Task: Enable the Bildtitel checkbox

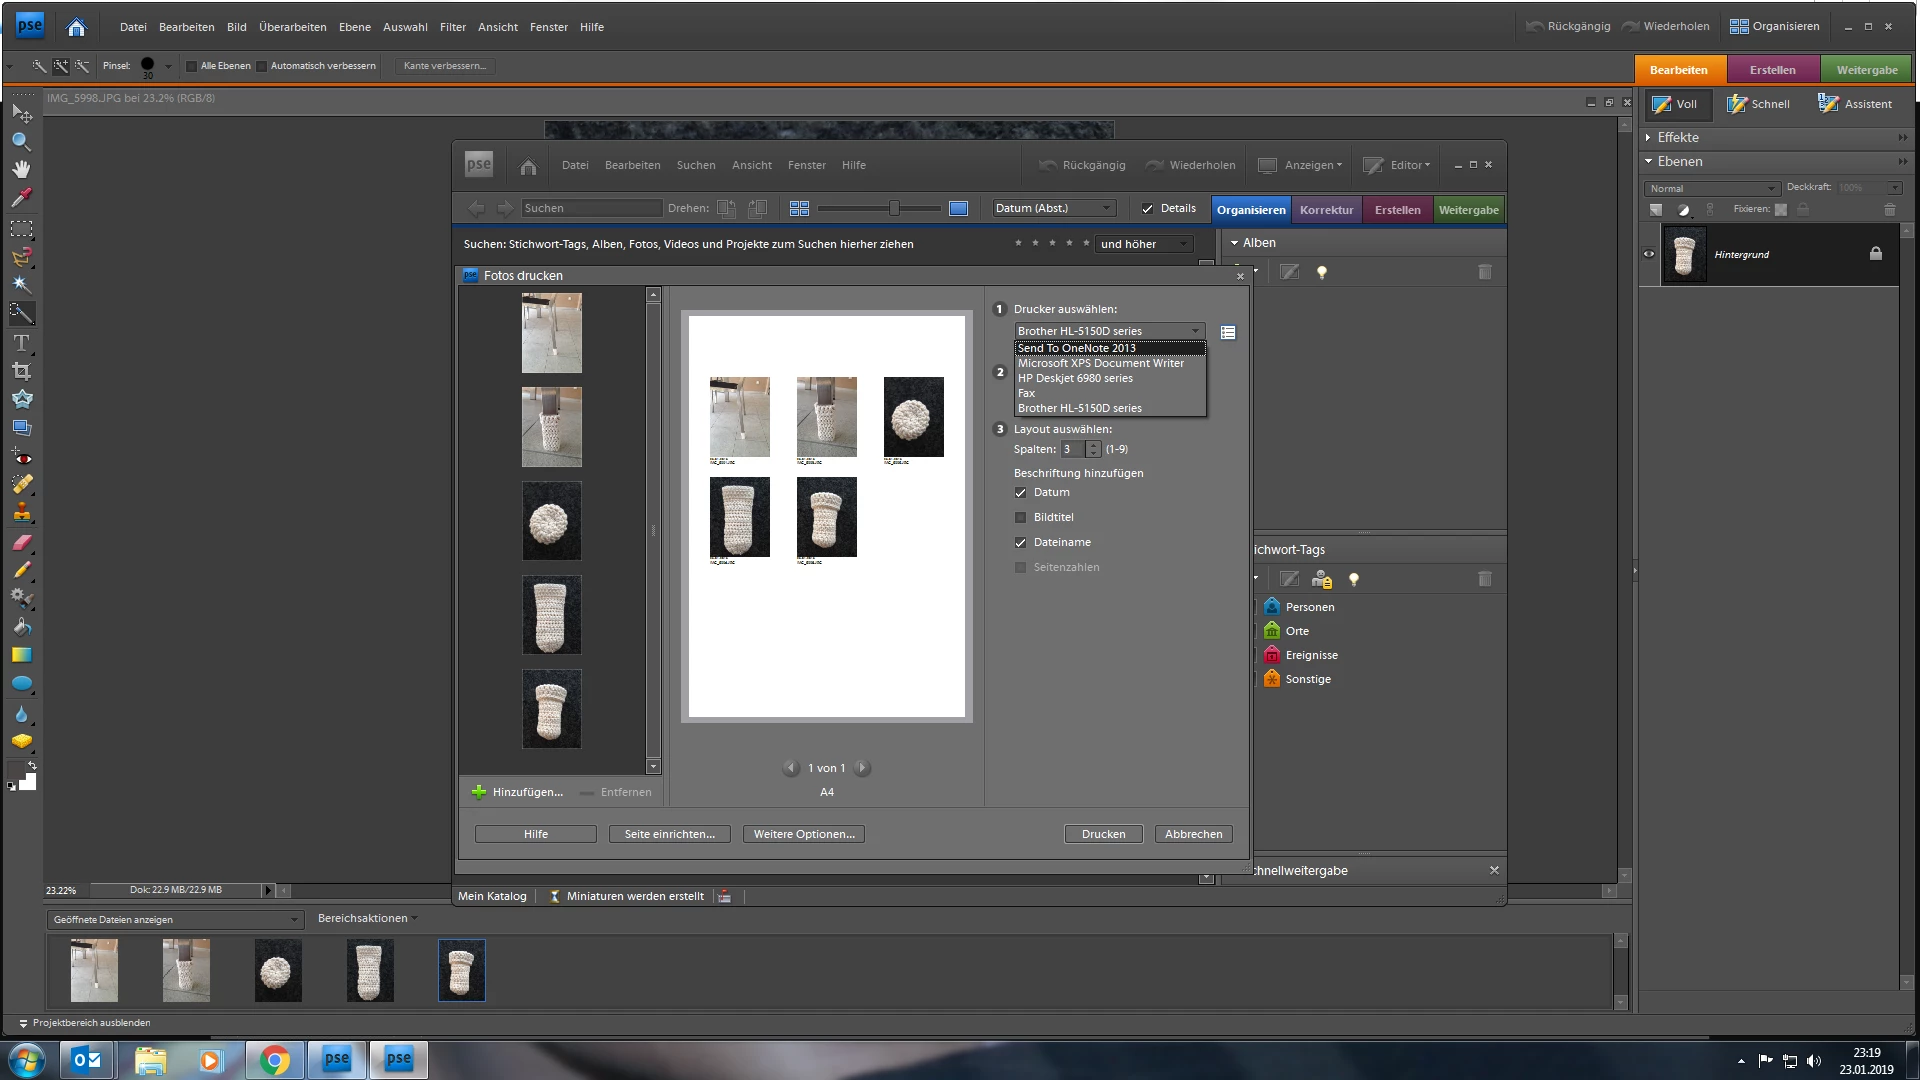Action: (x=1020, y=518)
